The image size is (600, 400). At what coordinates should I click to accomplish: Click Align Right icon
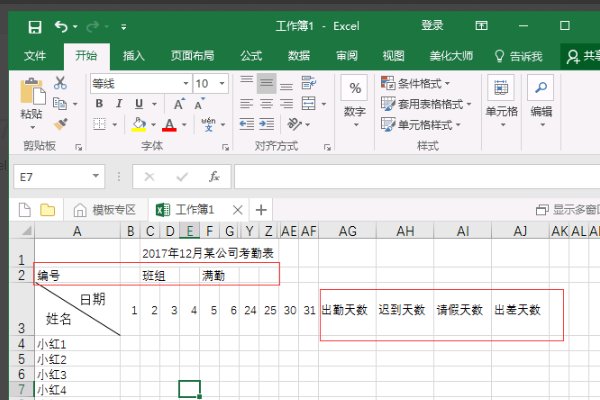(x=286, y=104)
